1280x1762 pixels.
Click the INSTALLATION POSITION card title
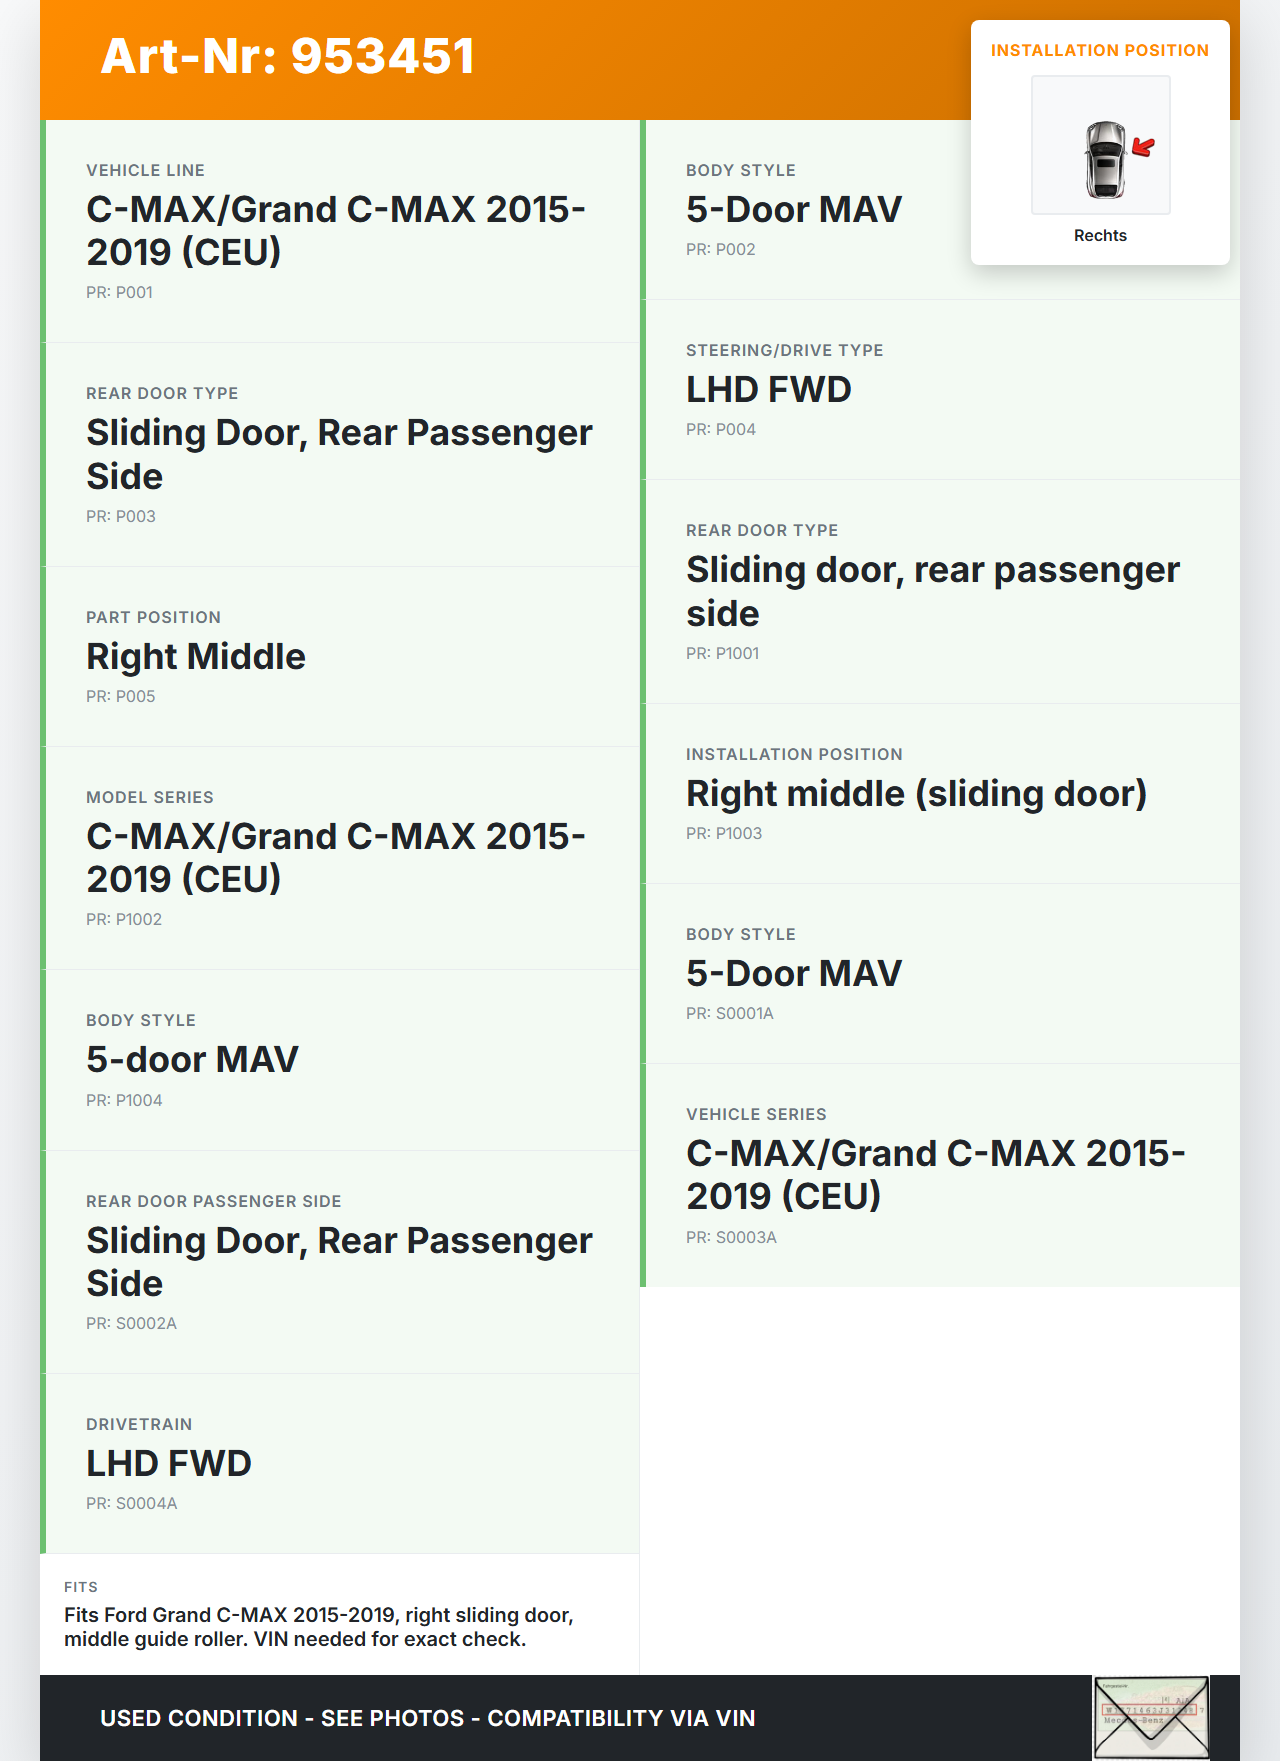tap(1099, 50)
